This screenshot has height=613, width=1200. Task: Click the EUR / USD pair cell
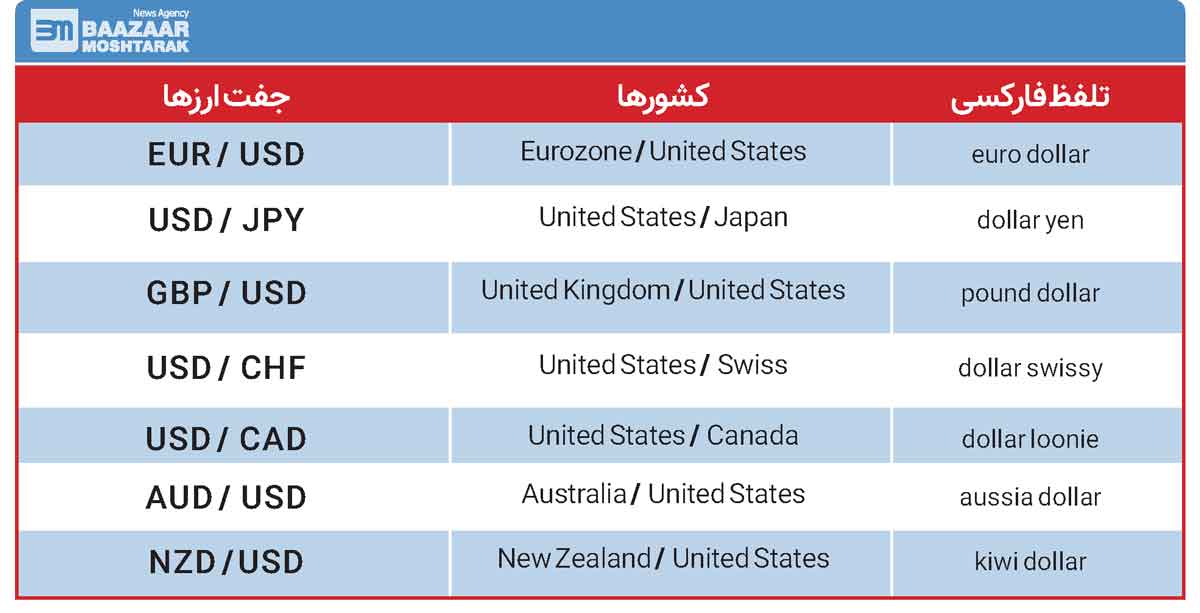tap(226, 154)
